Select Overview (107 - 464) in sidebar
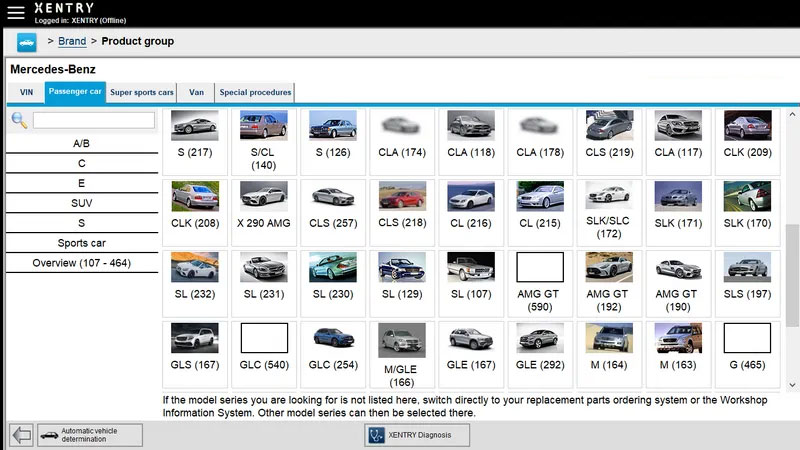The image size is (800, 450). coord(82,263)
